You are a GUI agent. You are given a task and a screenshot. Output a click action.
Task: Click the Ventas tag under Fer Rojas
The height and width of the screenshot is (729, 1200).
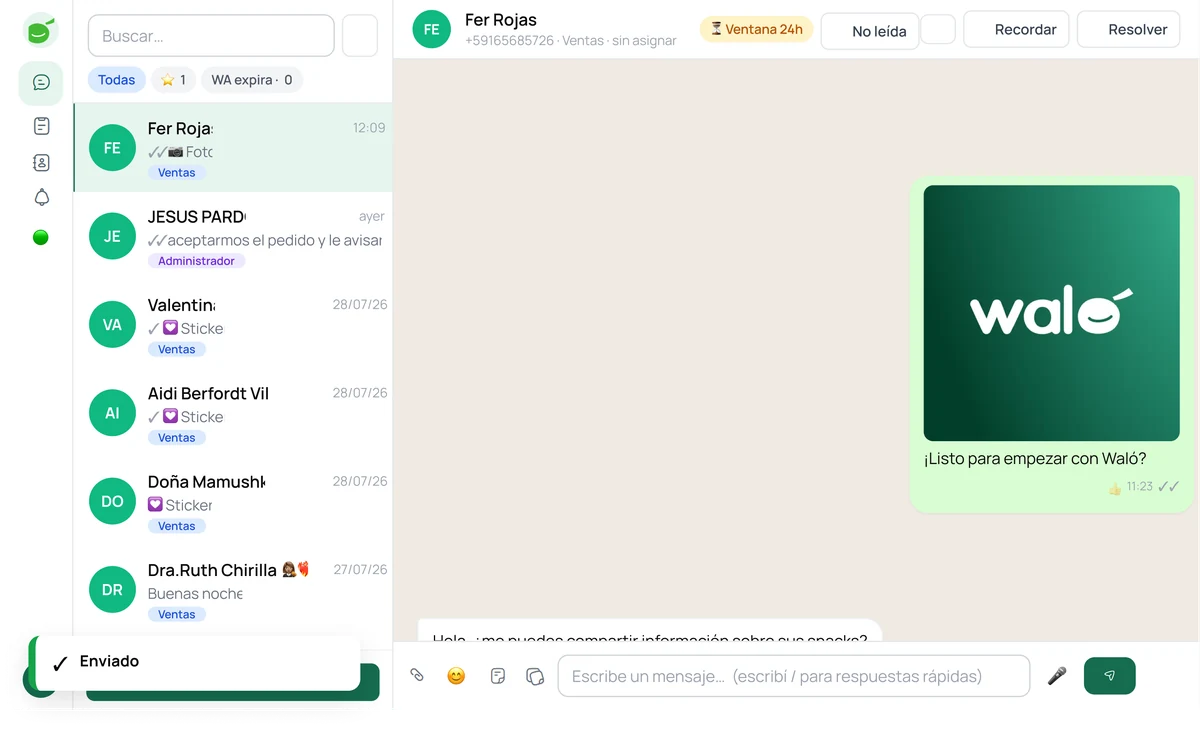pos(177,173)
